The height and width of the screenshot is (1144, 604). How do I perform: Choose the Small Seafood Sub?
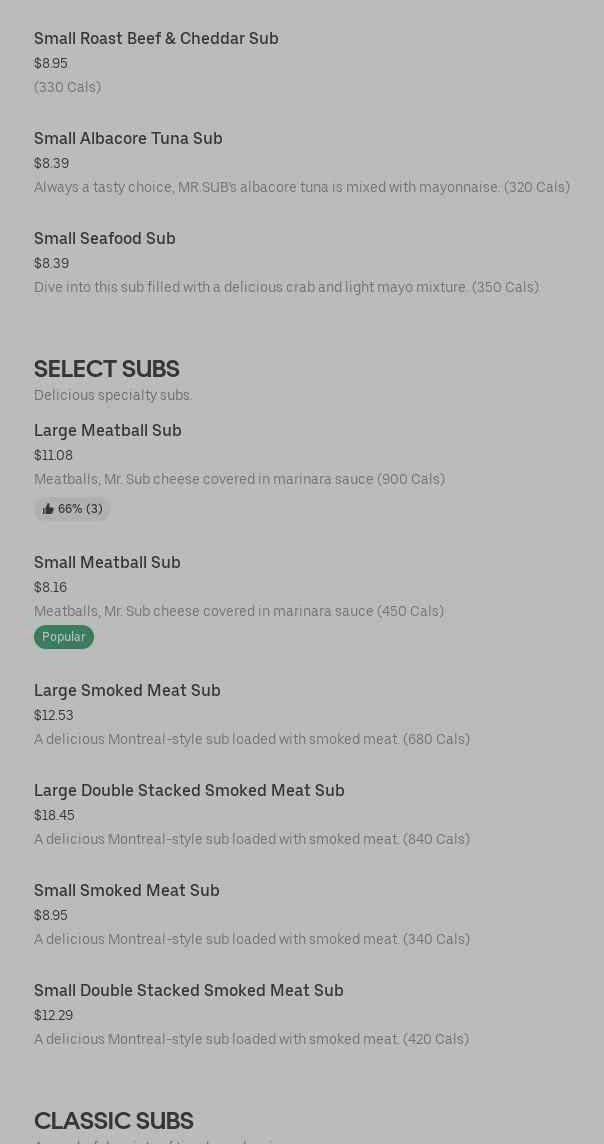tap(105, 239)
